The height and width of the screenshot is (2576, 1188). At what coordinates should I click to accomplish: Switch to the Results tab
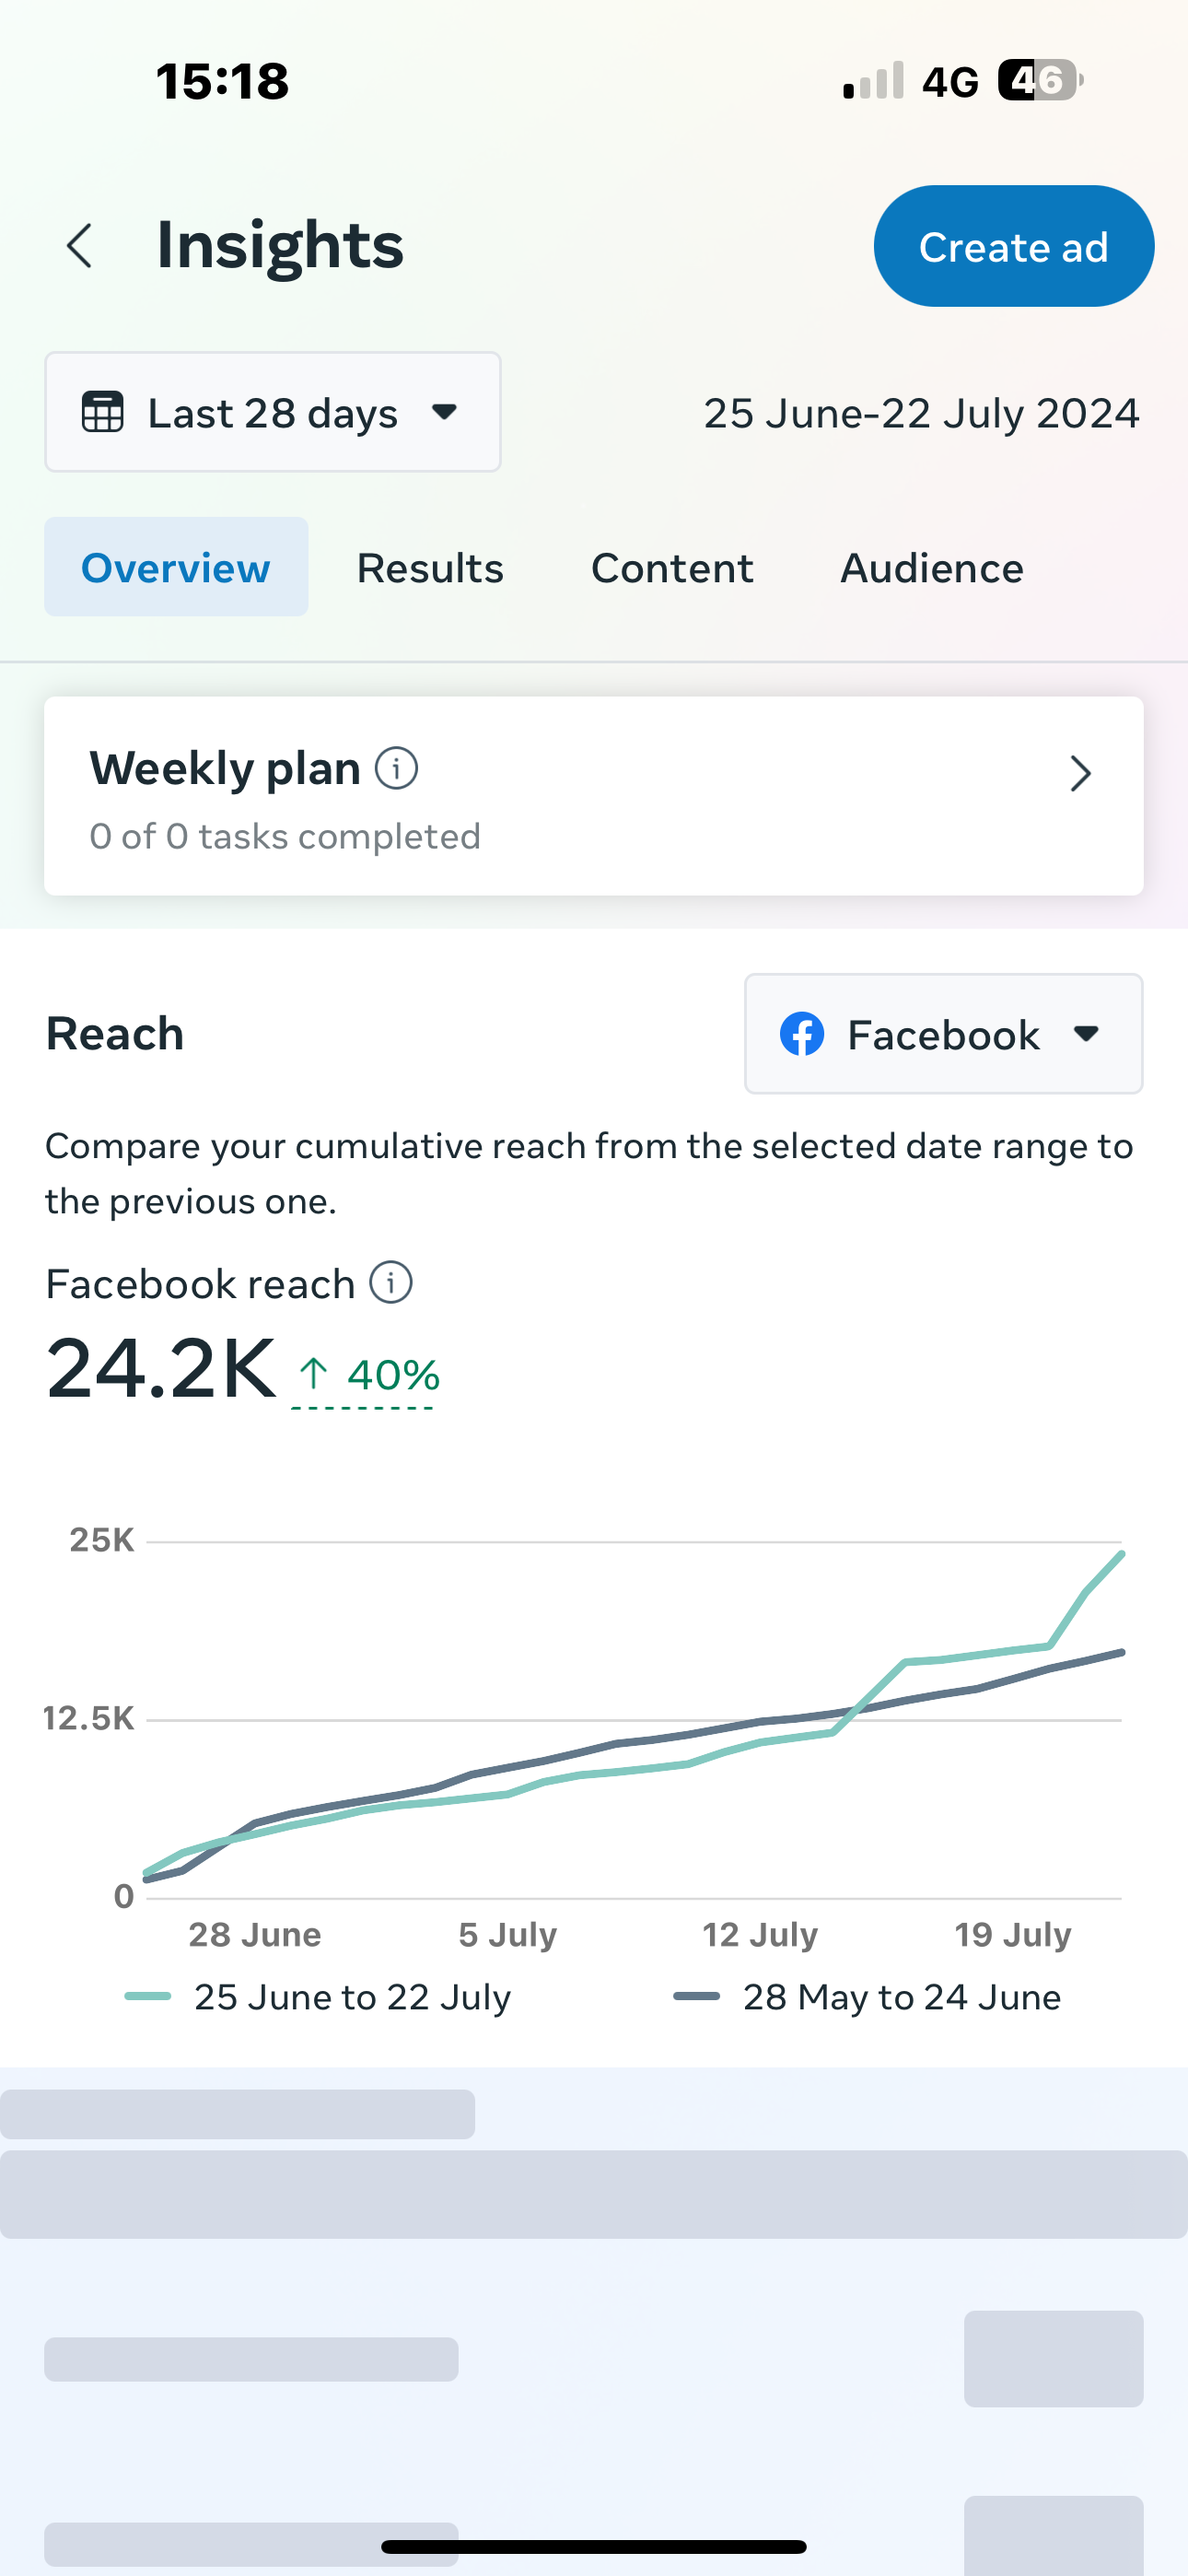[x=430, y=568]
